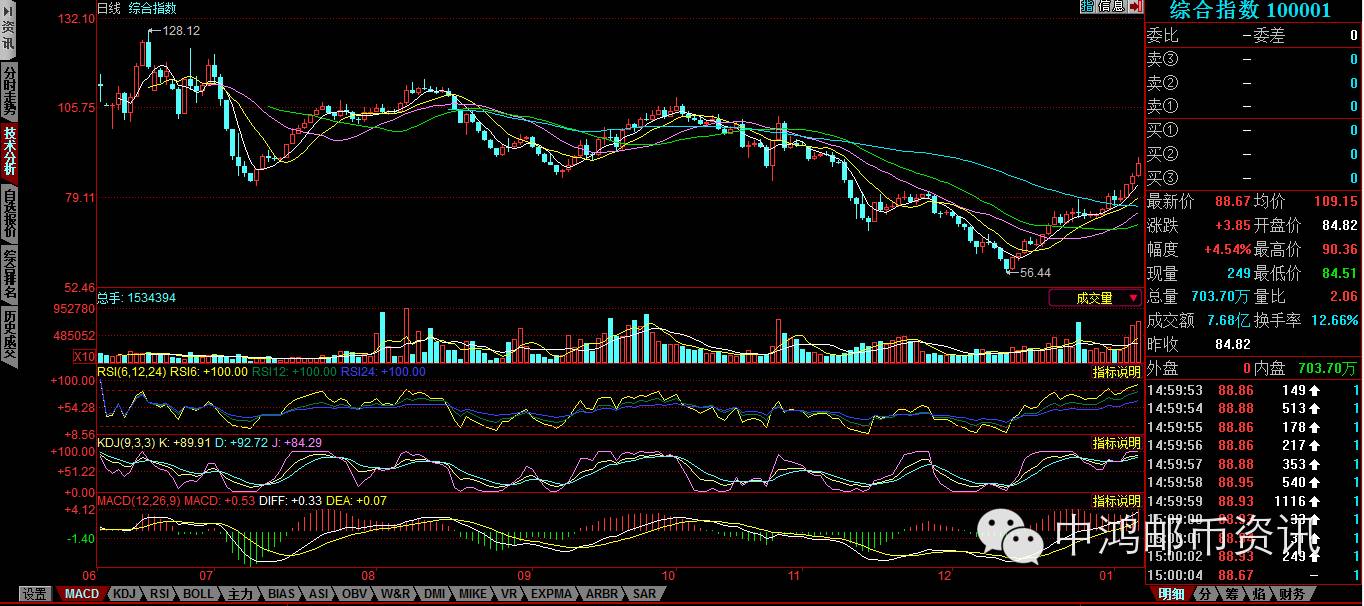Open the 成交量 dropdown

pos(1095,297)
